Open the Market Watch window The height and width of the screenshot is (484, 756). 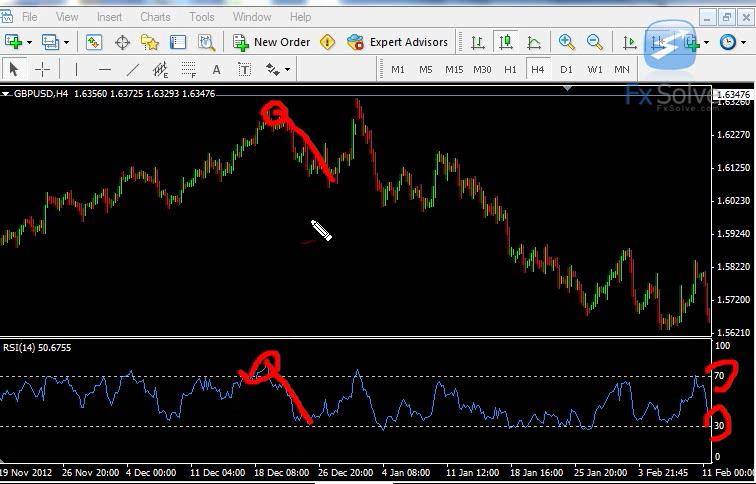[94, 42]
